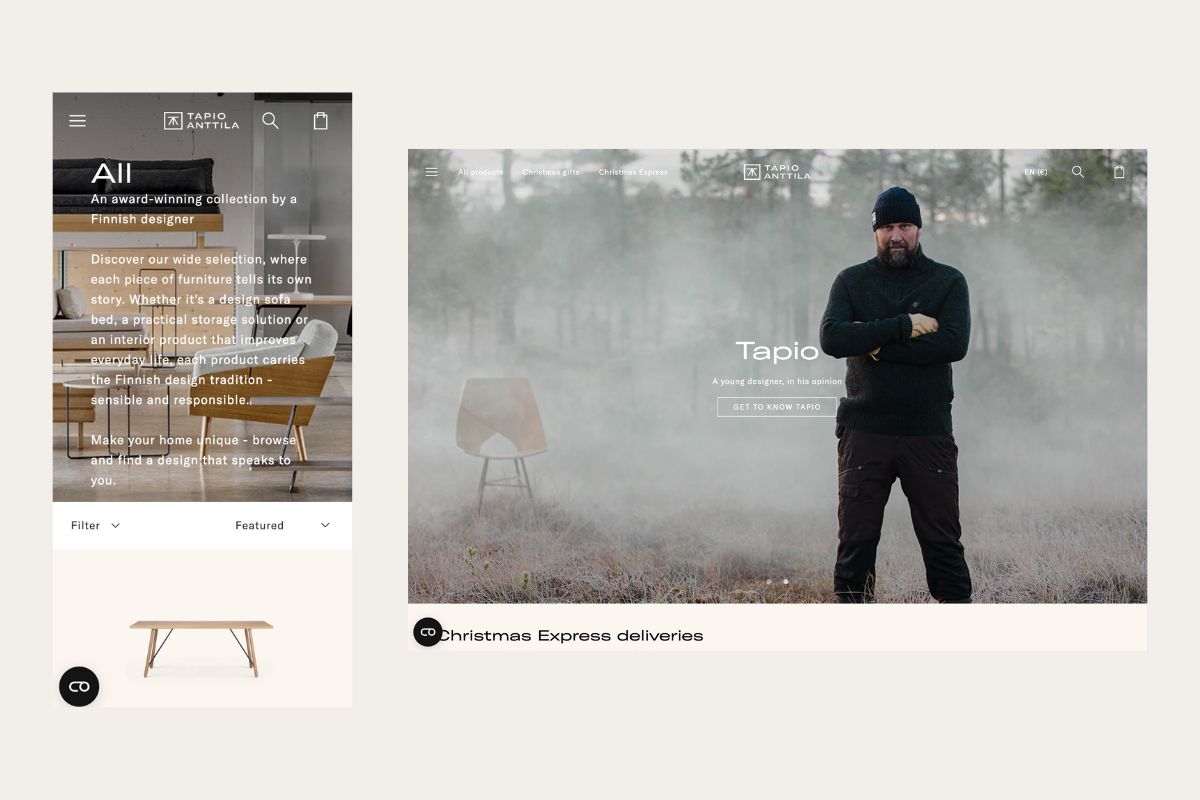This screenshot has height=800, width=1200.
Task: Click the Get to Know Tapio button
Action: 777,407
